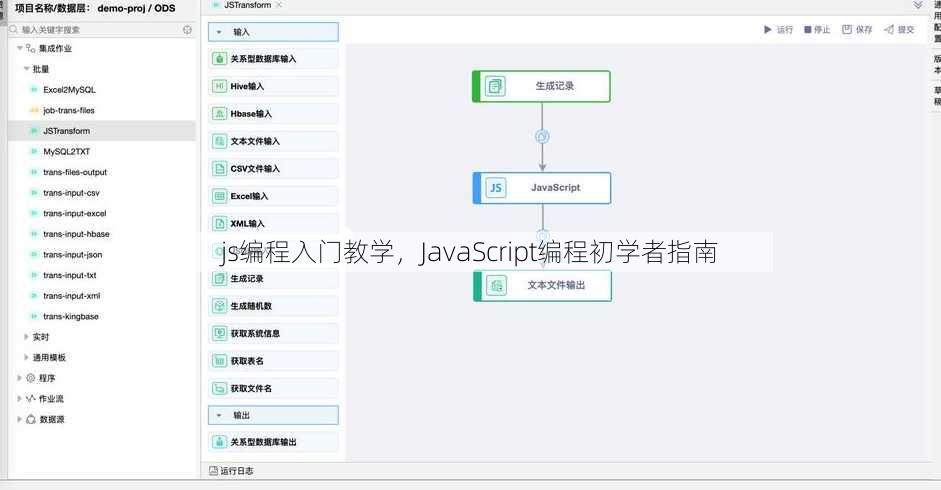Collapse the 输出 component group

pos(219,415)
